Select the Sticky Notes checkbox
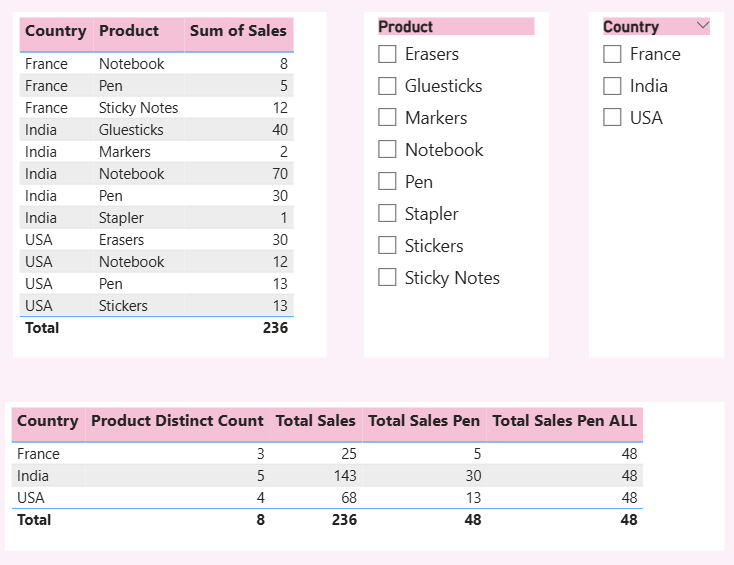Viewport: 734px width, 565px height. [x=387, y=278]
